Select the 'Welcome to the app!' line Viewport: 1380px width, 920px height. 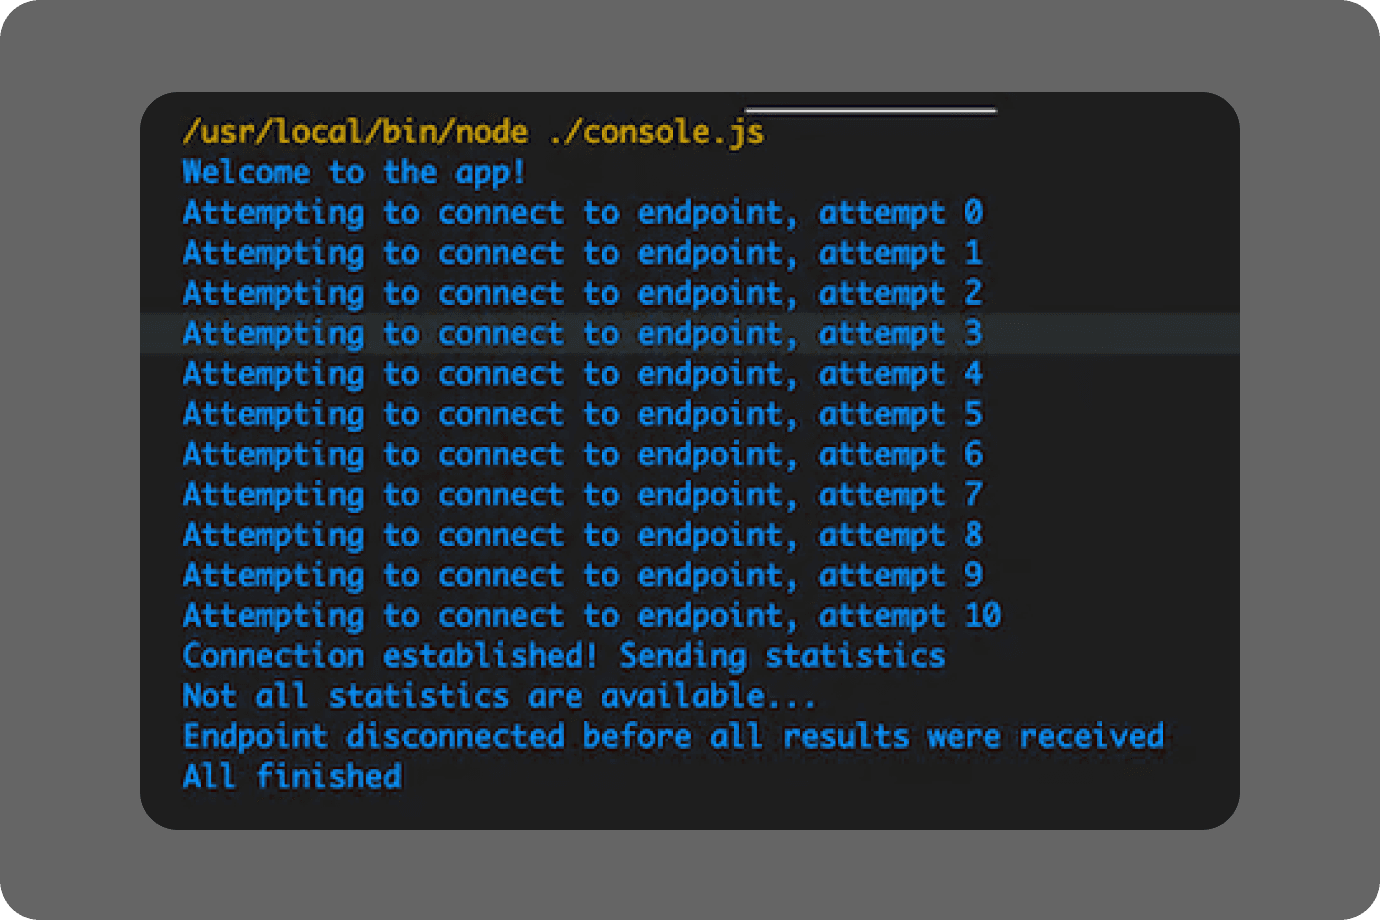pos(353,172)
